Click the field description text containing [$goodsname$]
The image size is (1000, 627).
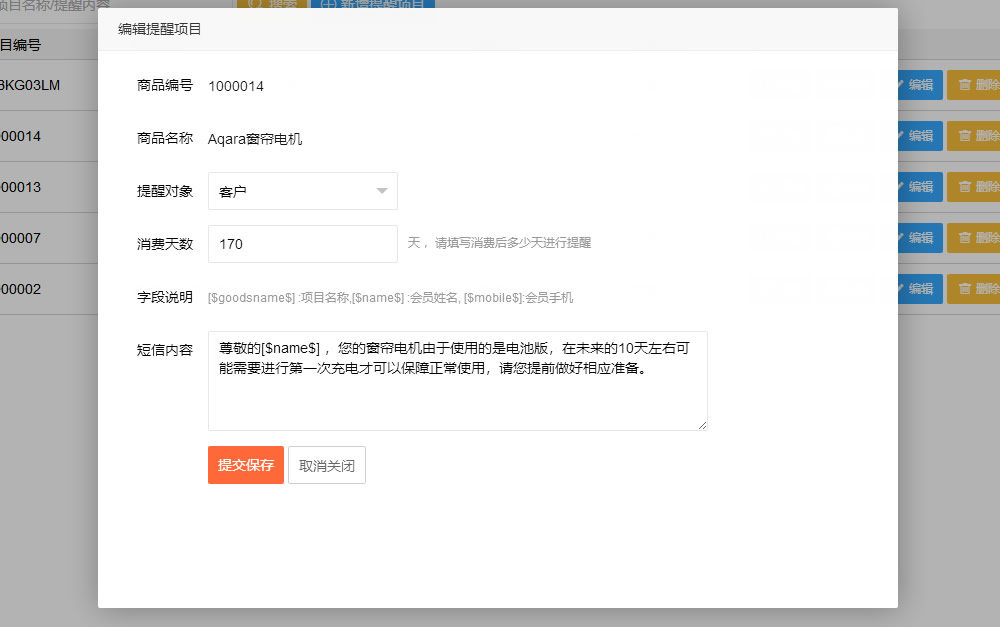(x=390, y=298)
